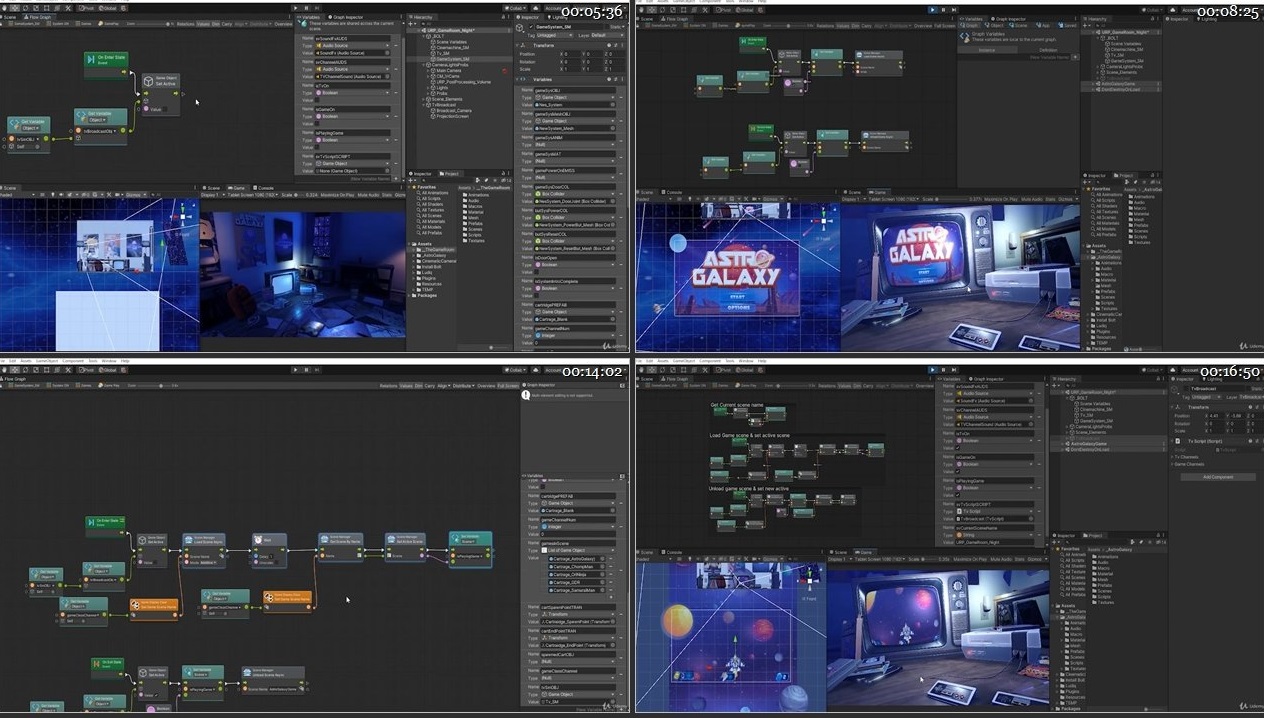Screen dimensions: 1264x718
Task: Click the Play icon in the 00:14:02 frame
Action: pos(297,370)
